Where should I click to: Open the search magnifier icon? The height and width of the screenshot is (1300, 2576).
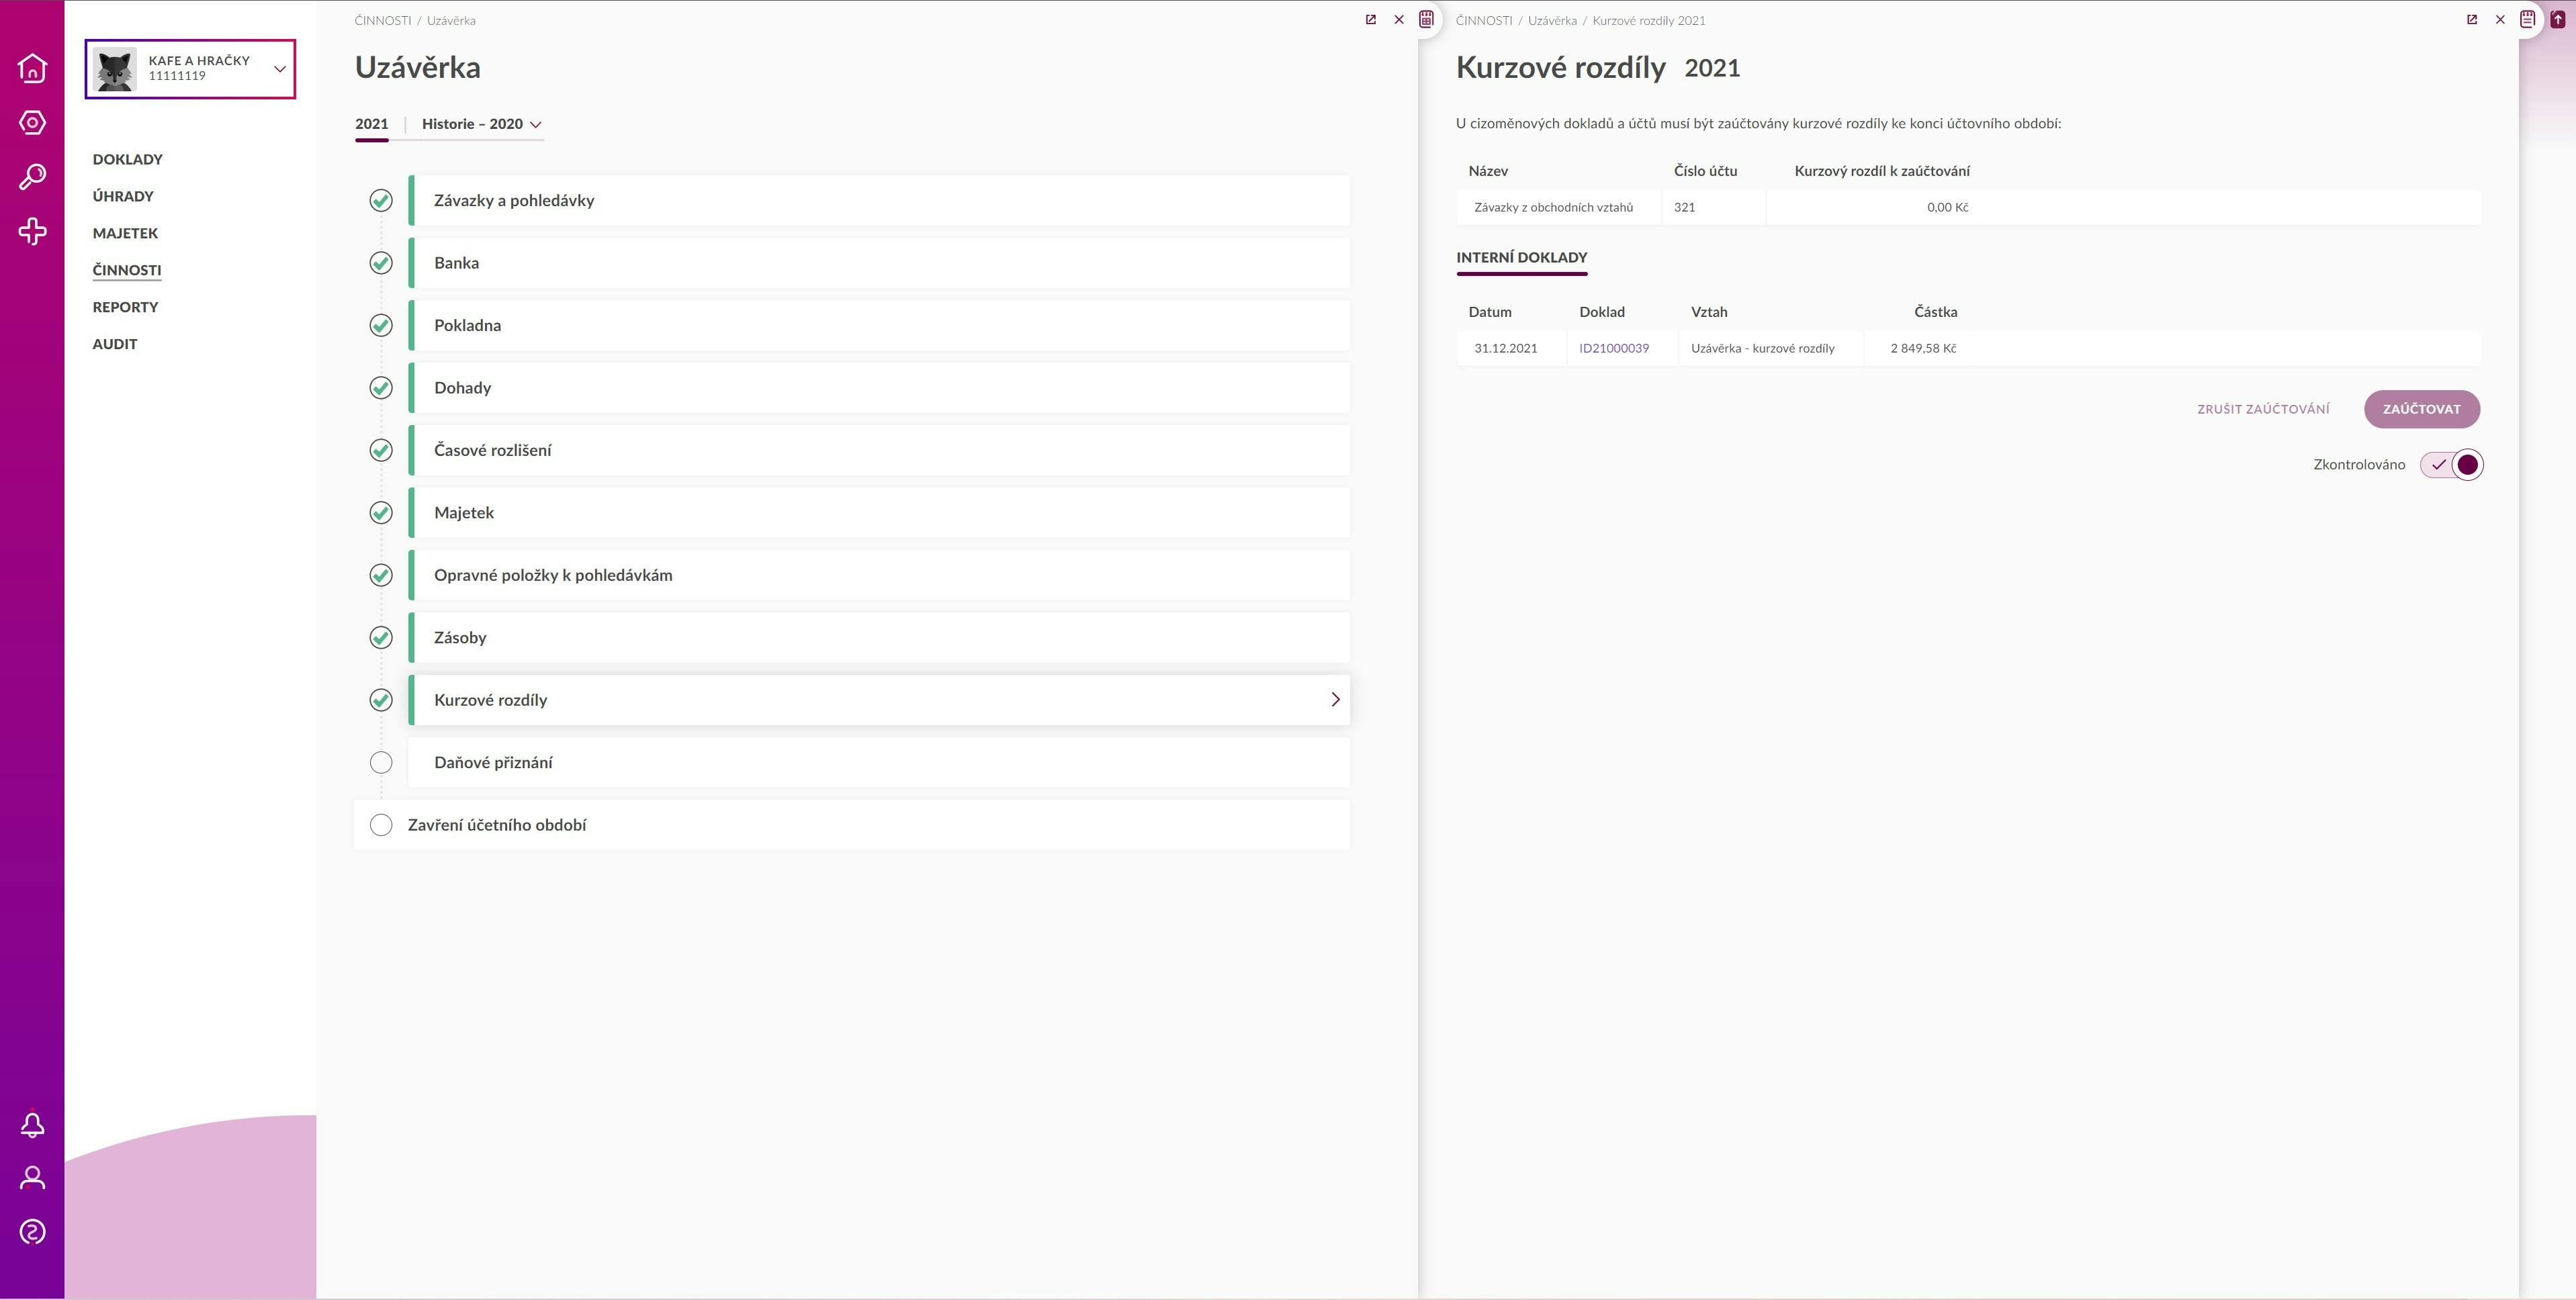coord(32,177)
